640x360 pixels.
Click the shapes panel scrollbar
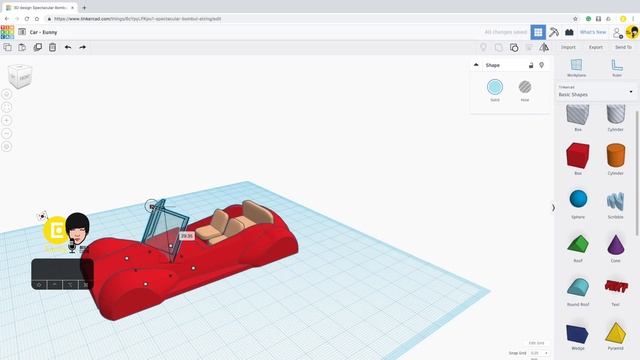point(637,173)
